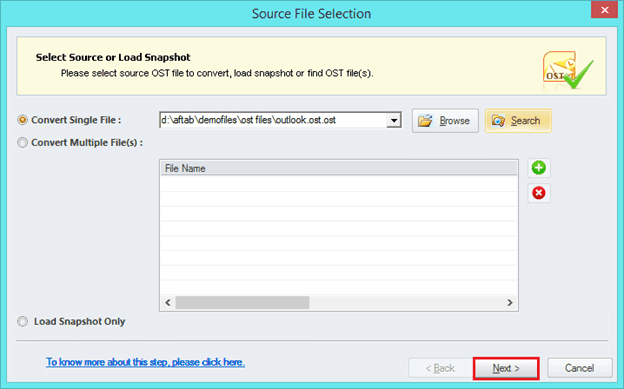Click the horizontal scrollbar left arrow
This screenshot has width=624, height=389.
pyautogui.click(x=168, y=303)
